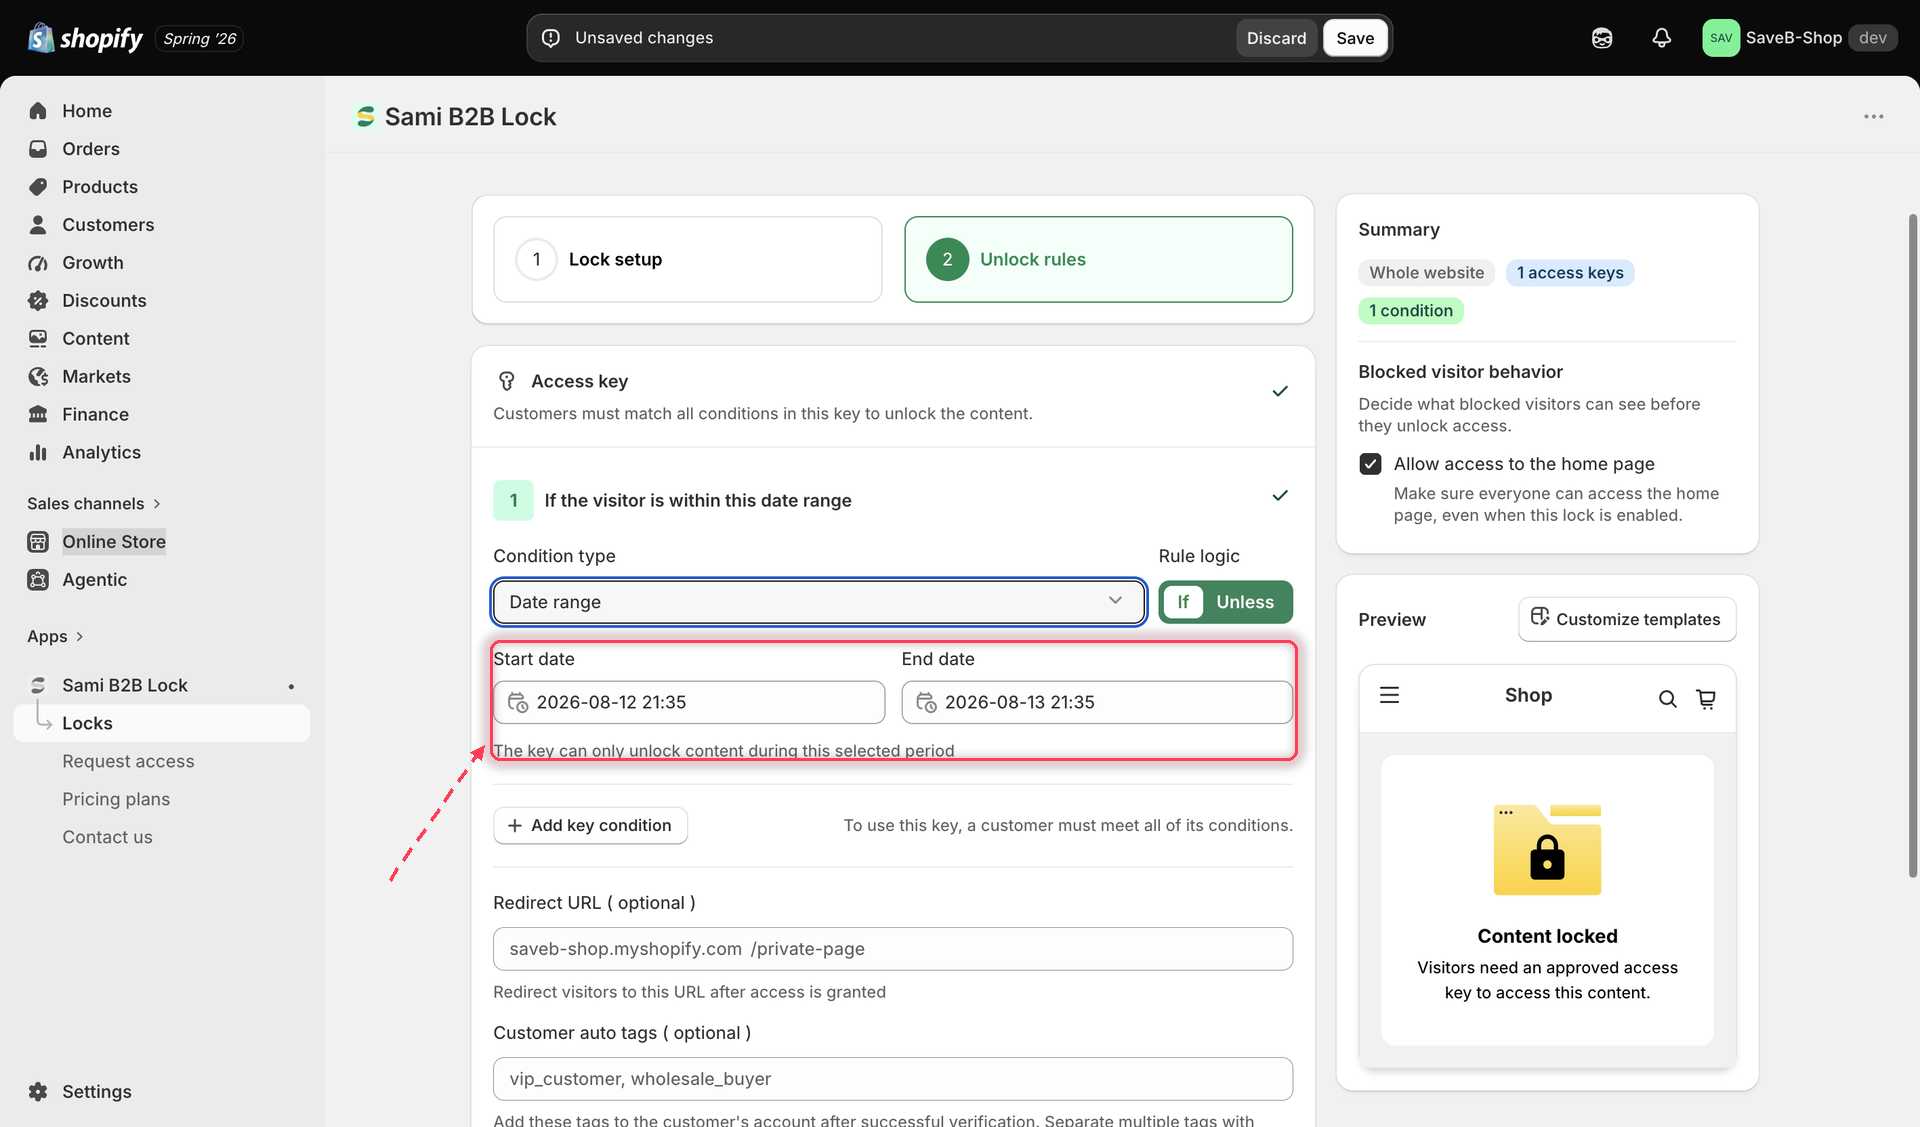Screen dimensions: 1920x1127
Task: Expand Sales channels section
Action: [94, 504]
